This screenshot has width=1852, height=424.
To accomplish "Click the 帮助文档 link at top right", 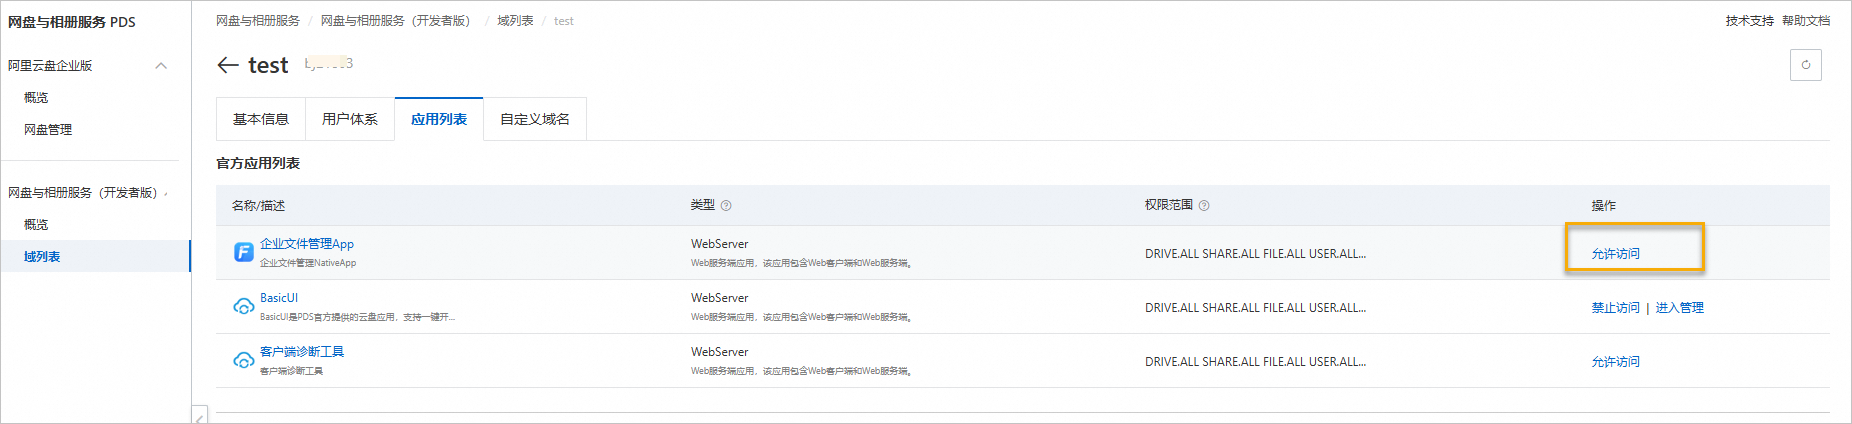I will pyautogui.click(x=1806, y=20).
